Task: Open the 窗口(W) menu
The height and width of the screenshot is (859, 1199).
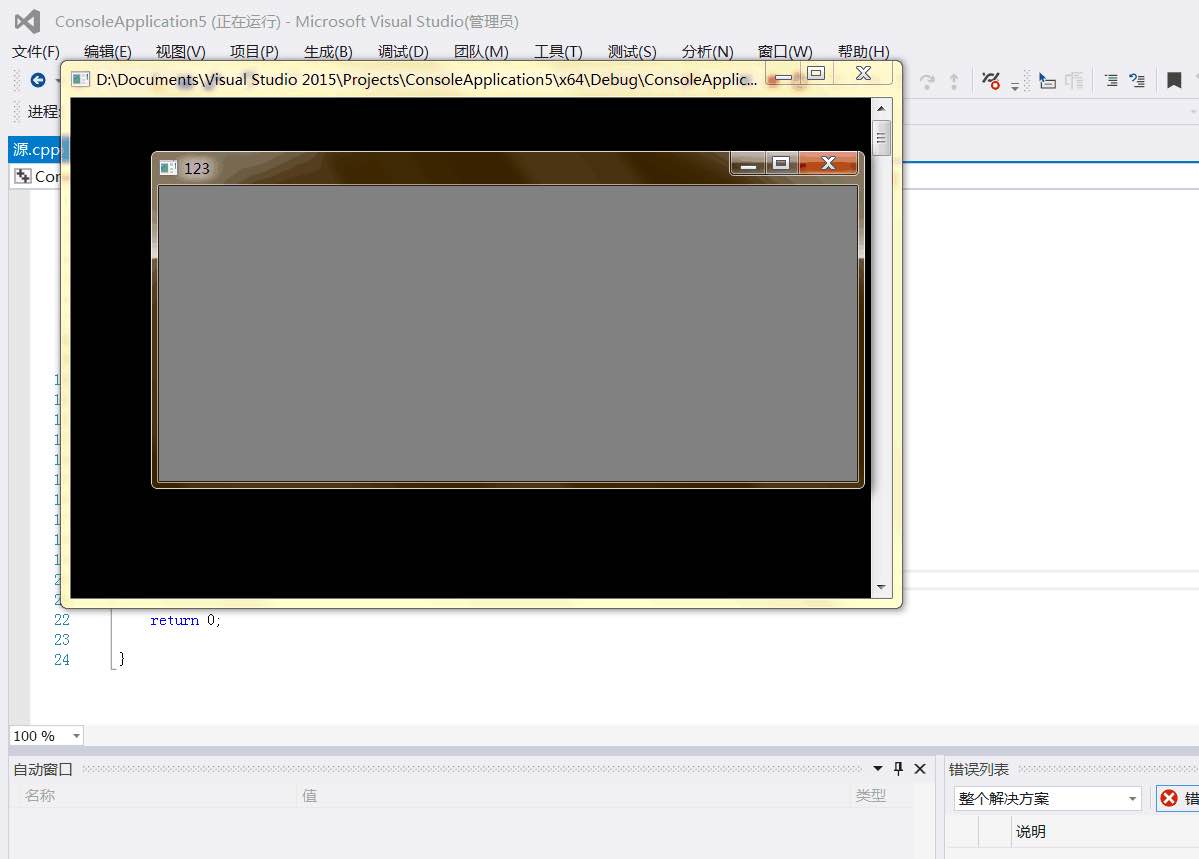Action: click(x=785, y=51)
